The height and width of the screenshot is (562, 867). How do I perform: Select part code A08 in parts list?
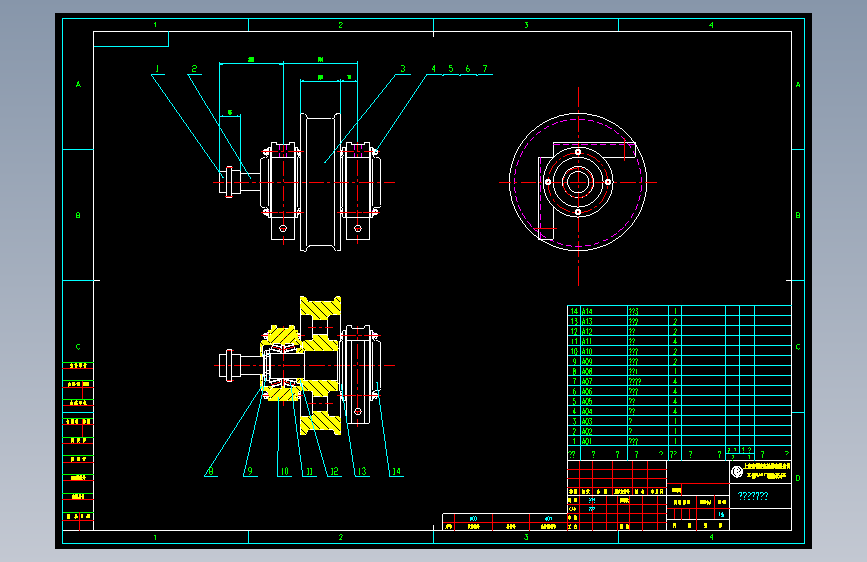click(x=587, y=371)
